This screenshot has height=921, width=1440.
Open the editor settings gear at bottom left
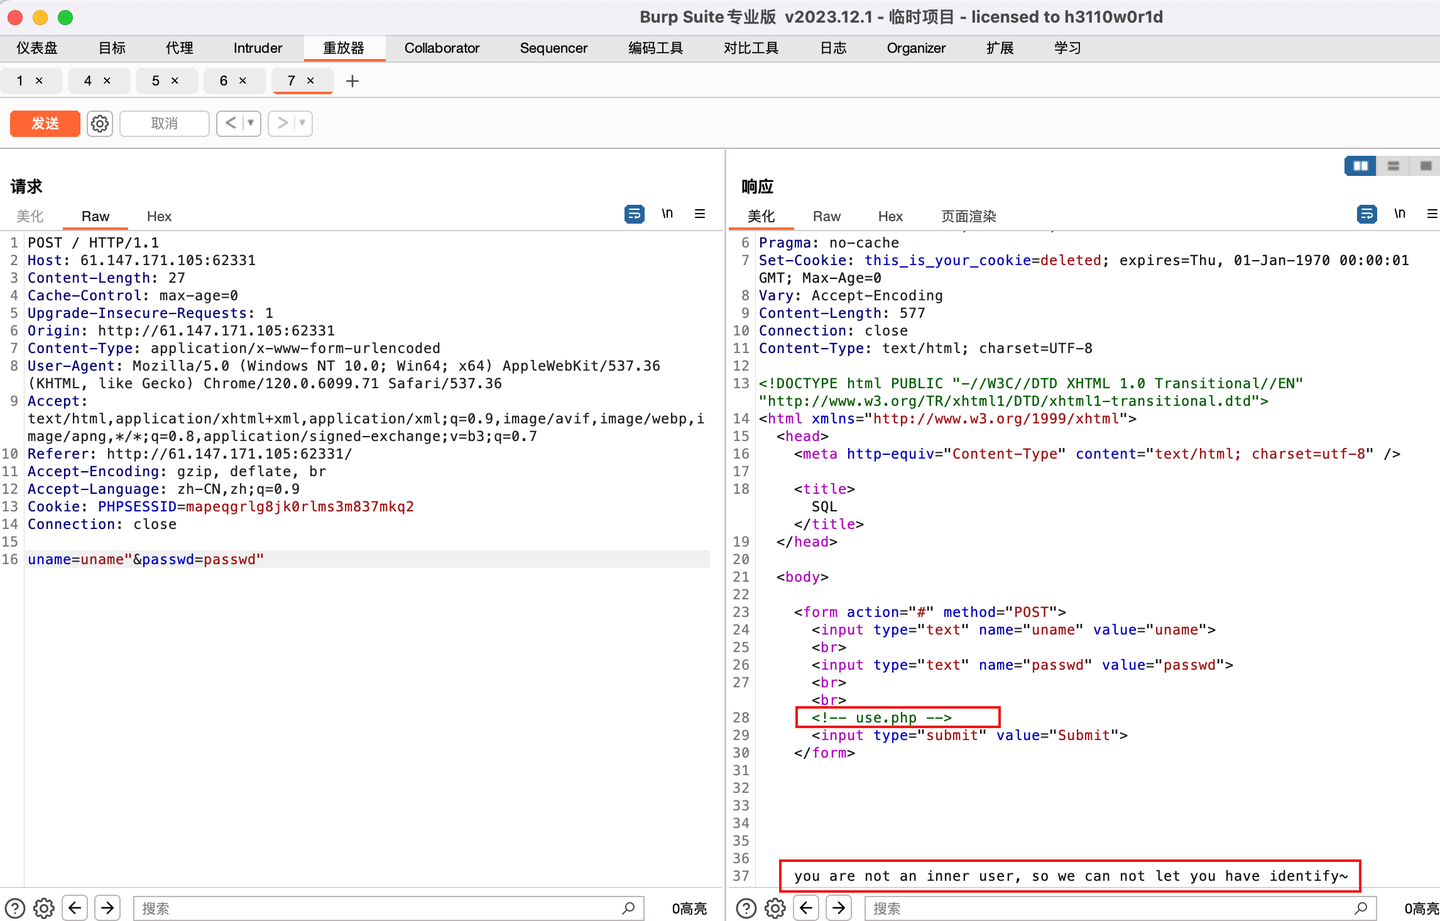pyautogui.click(x=42, y=907)
